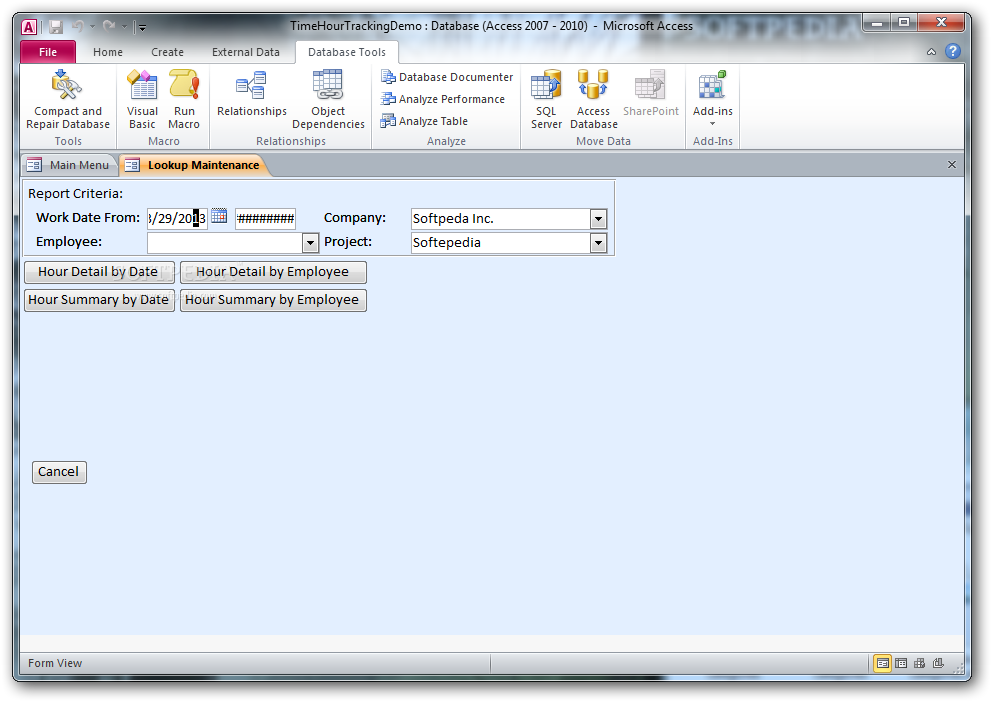The image size is (992, 702).
Task: Run Compact and Repair Database
Action: [x=68, y=100]
